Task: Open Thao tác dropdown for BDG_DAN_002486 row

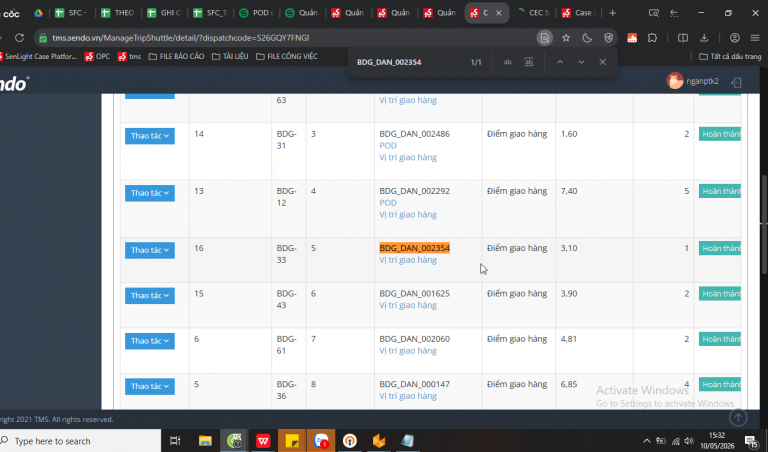Action: [149, 136]
